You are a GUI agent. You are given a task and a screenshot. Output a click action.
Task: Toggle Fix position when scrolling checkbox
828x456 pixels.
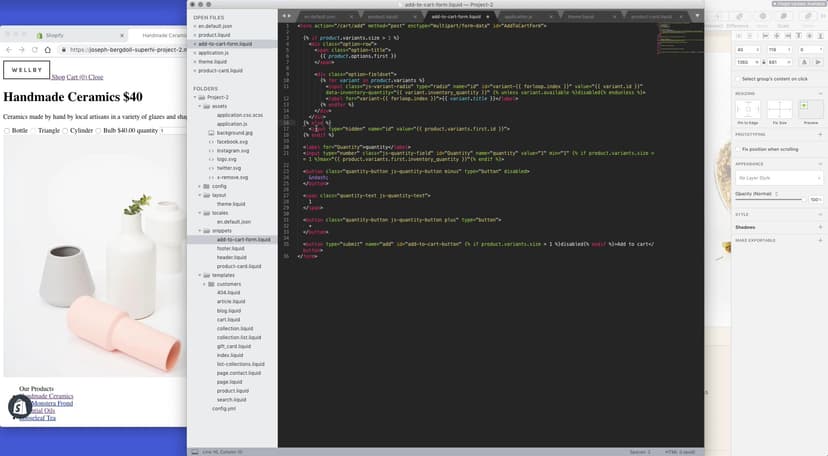coord(738,148)
